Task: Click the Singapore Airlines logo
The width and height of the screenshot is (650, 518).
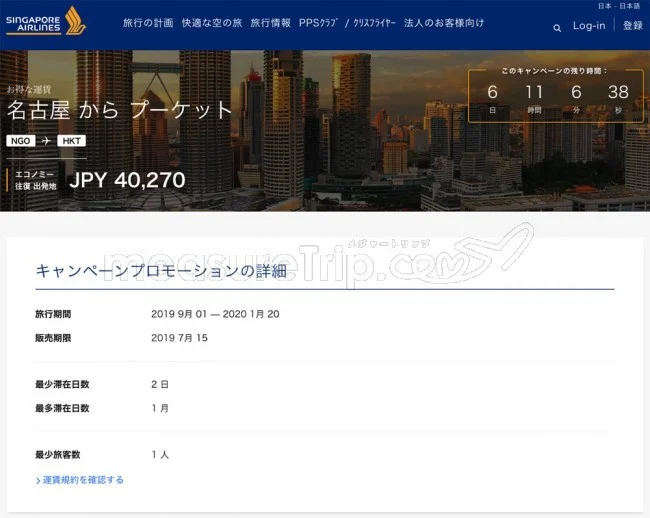Action: click(x=46, y=21)
